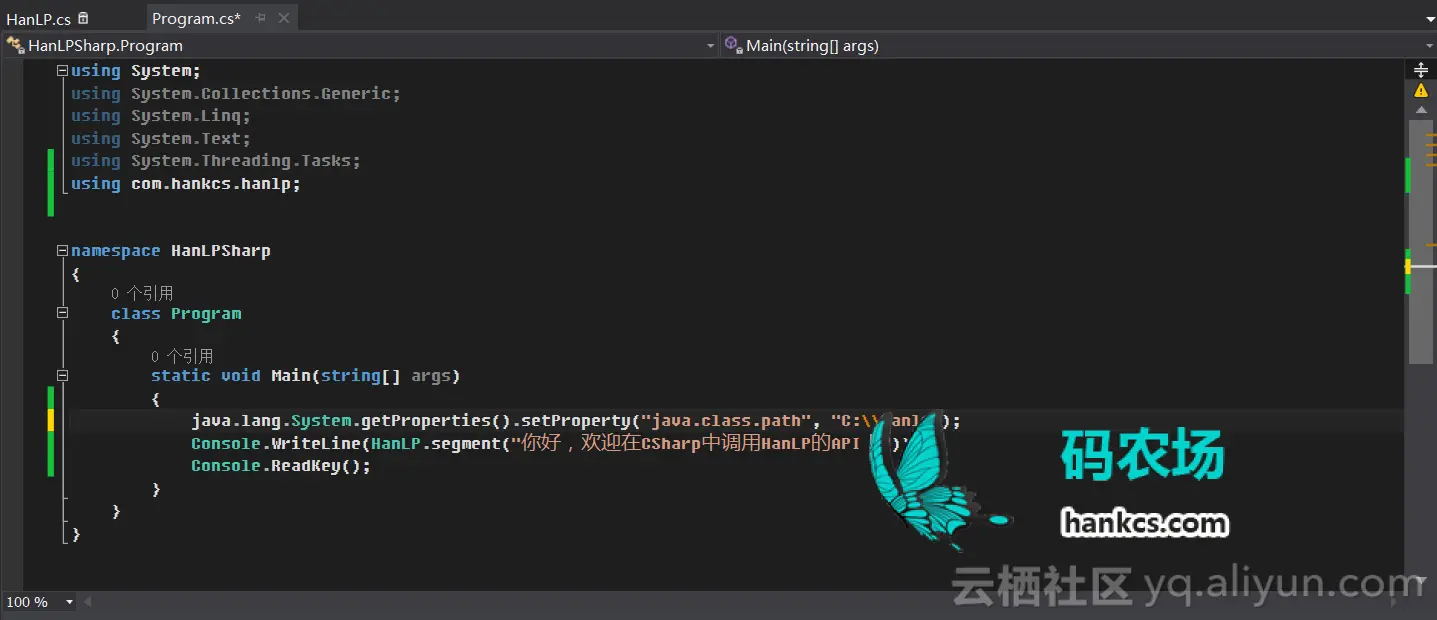This screenshot has height=620, width=1437.
Task: Collapse the using directives block
Action: click(x=62, y=71)
